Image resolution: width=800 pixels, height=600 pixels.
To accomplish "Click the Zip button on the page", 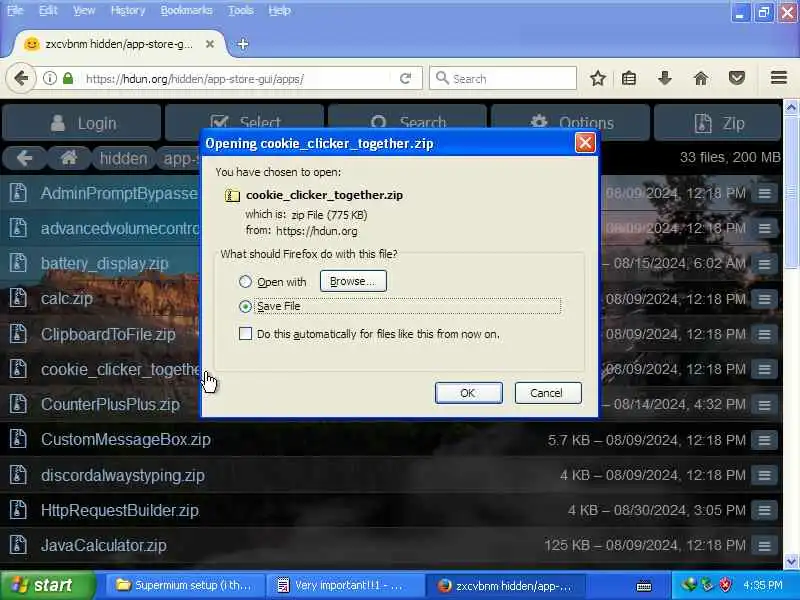I will pos(717,122).
